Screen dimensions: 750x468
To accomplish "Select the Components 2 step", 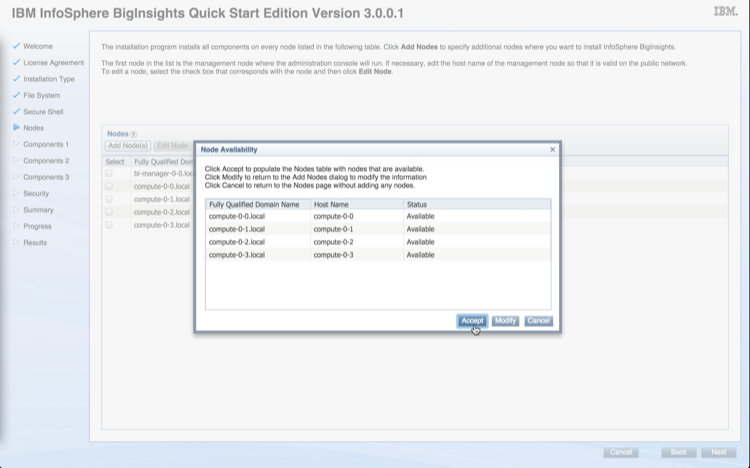I will [46, 161].
